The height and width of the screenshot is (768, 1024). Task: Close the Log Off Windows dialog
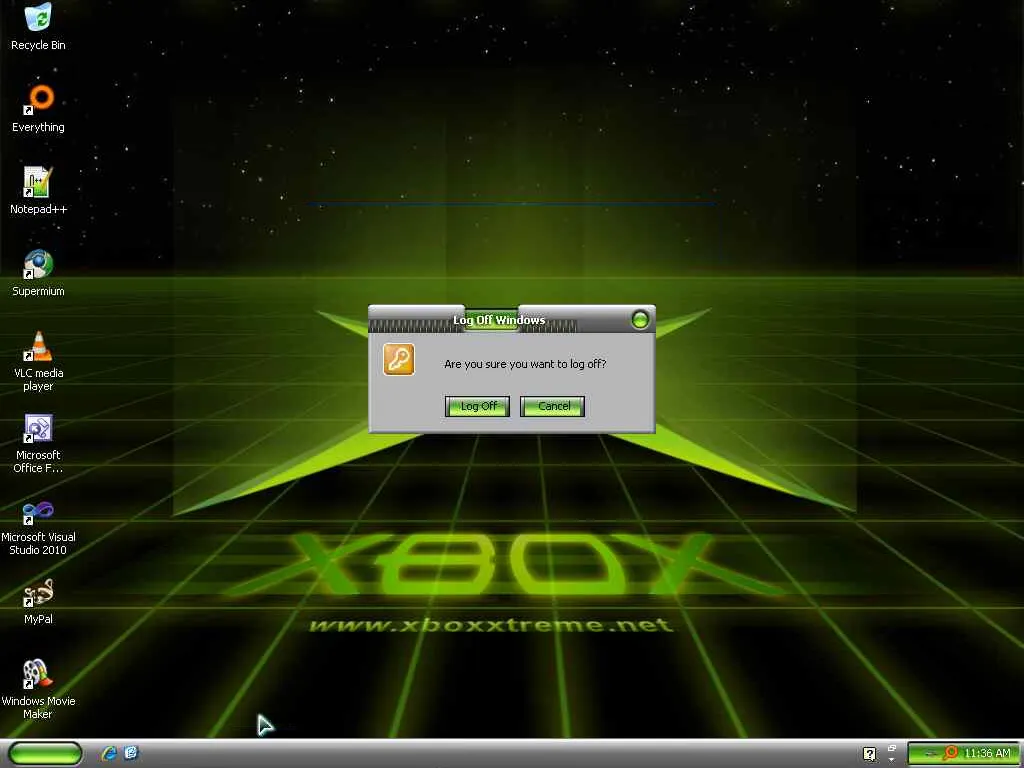coord(640,319)
